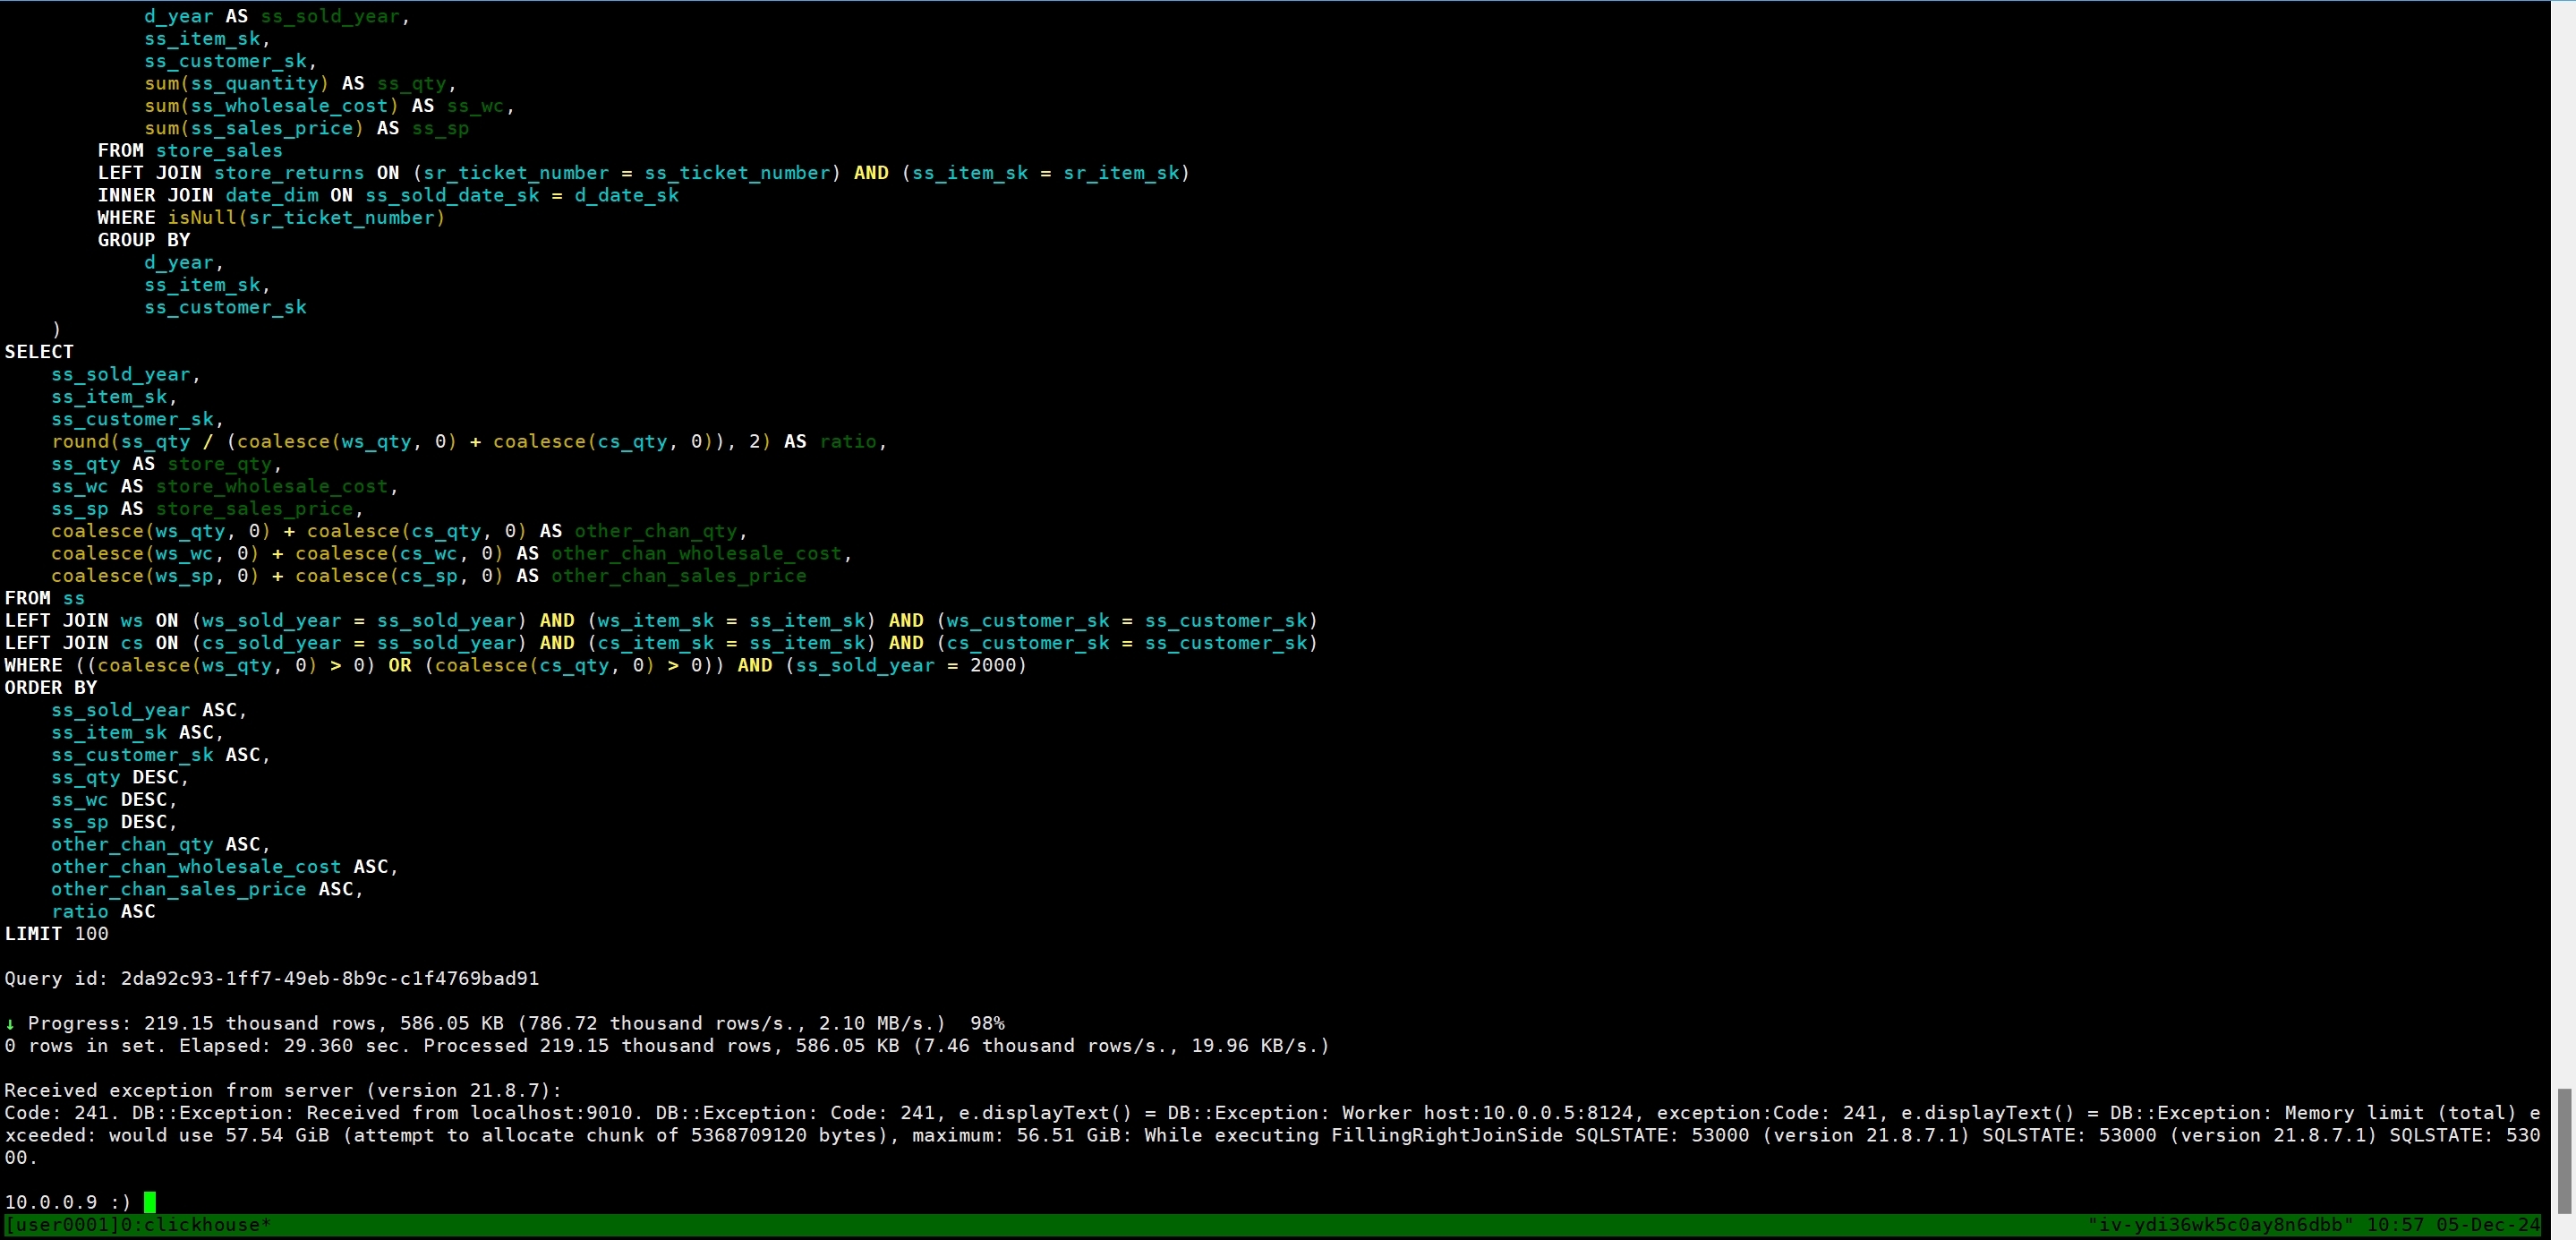Click the green down-arrow progress icon
Screen dimensions: 2576x1240
pyautogui.click(x=10, y=1023)
